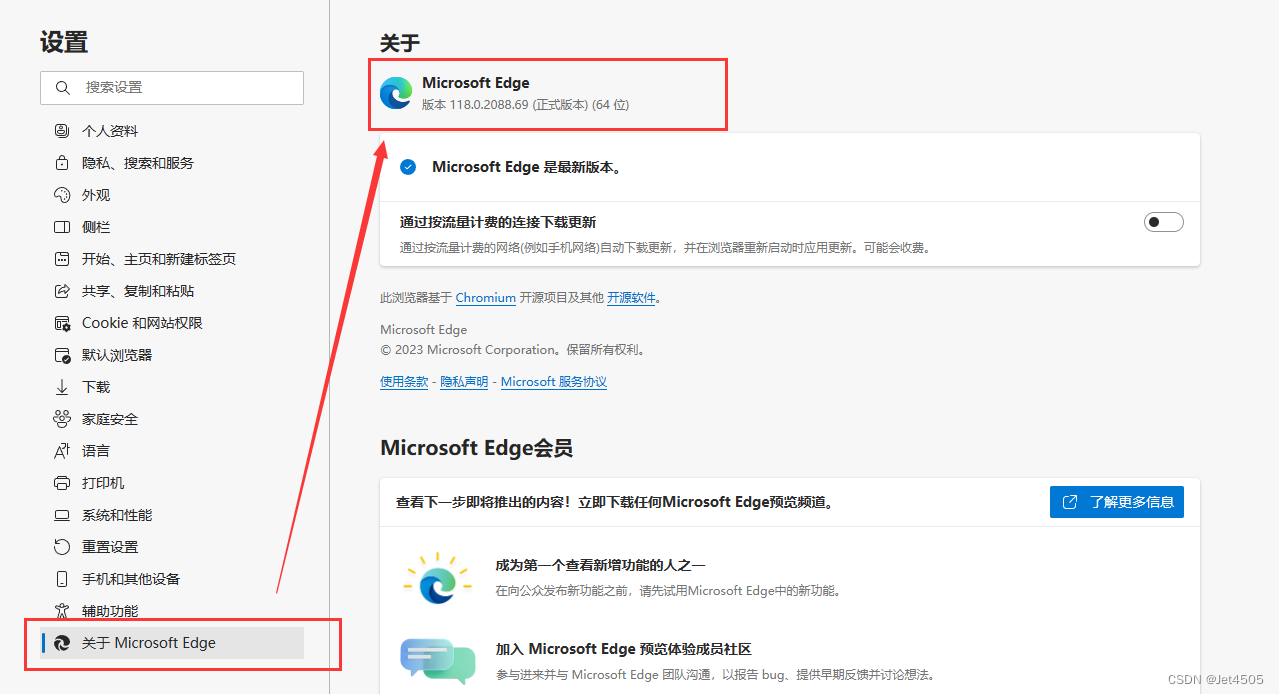
Task: Click the 了解更多信息 button
Action: pyautogui.click(x=1117, y=502)
